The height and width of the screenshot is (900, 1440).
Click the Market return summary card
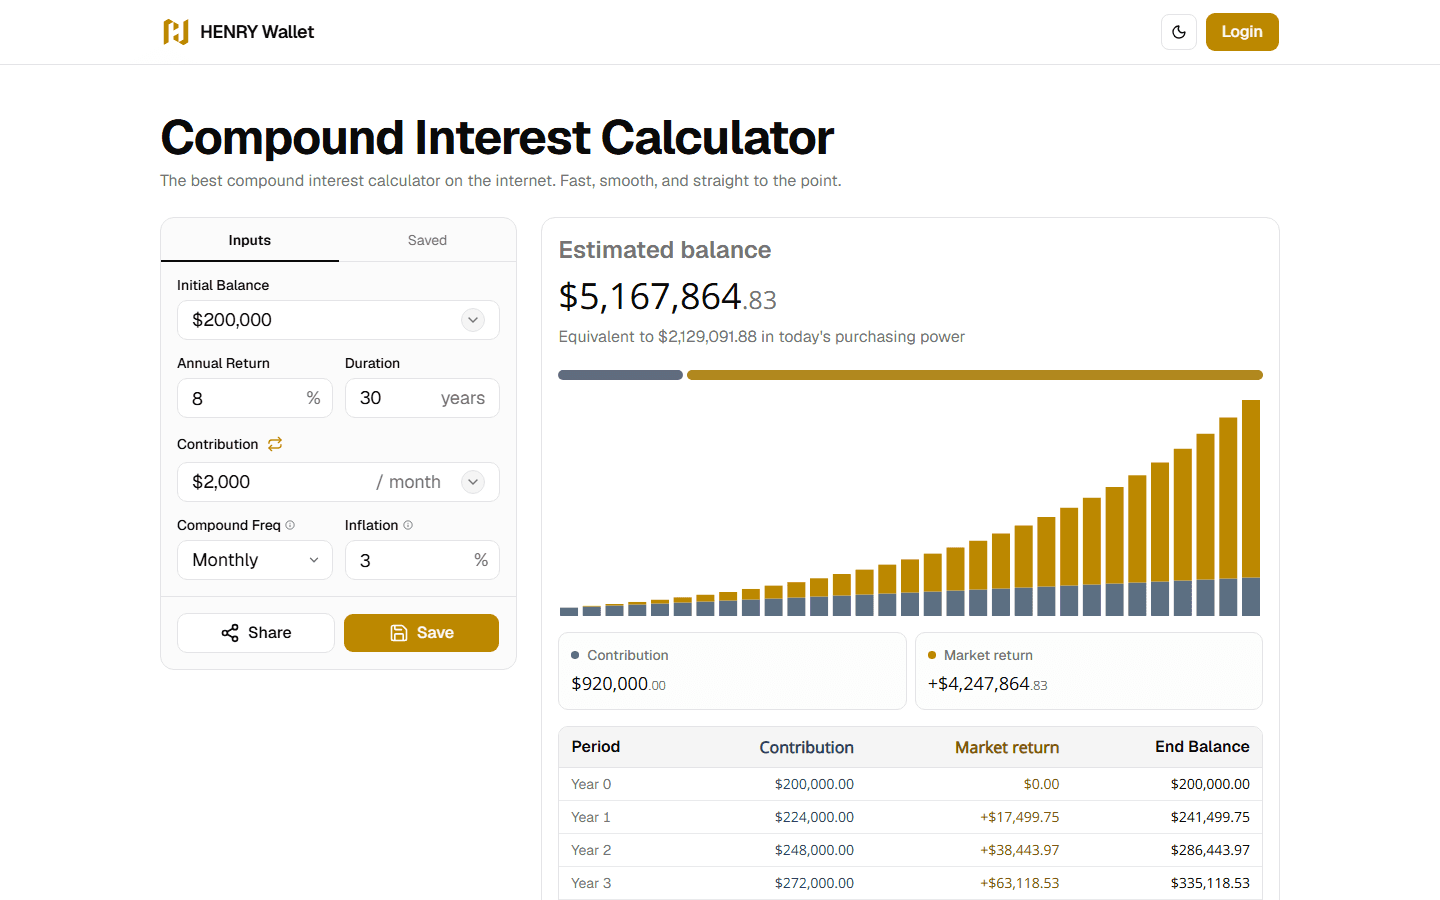(1089, 671)
